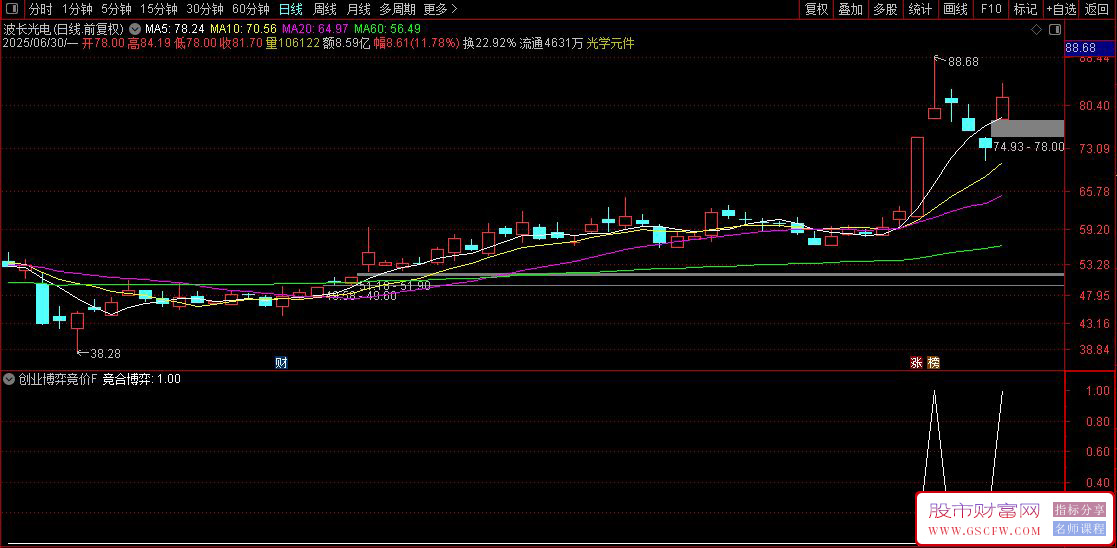Image resolution: width=1117 pixels, height=548 pixels.
Task: Open the 统计 statistics button
Action: coord(920,9)
